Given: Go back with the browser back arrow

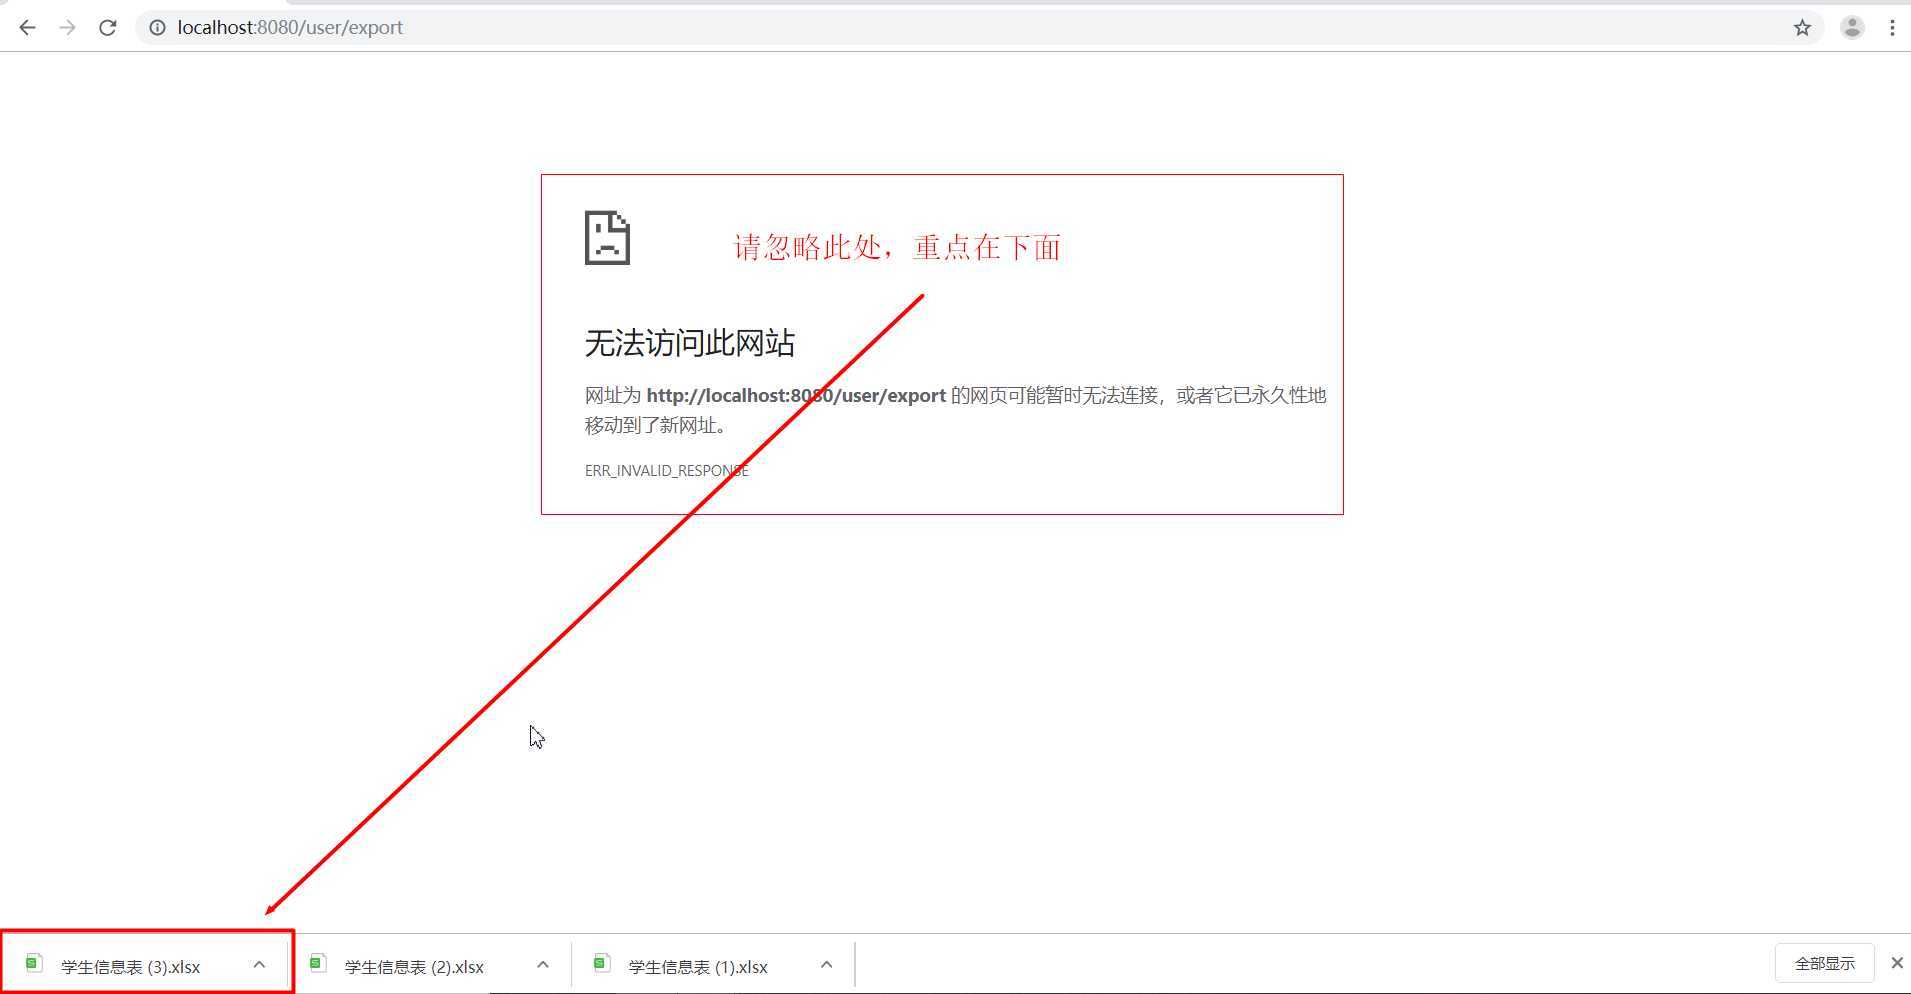Looking at the screenshot, I should tap(27, 28).
